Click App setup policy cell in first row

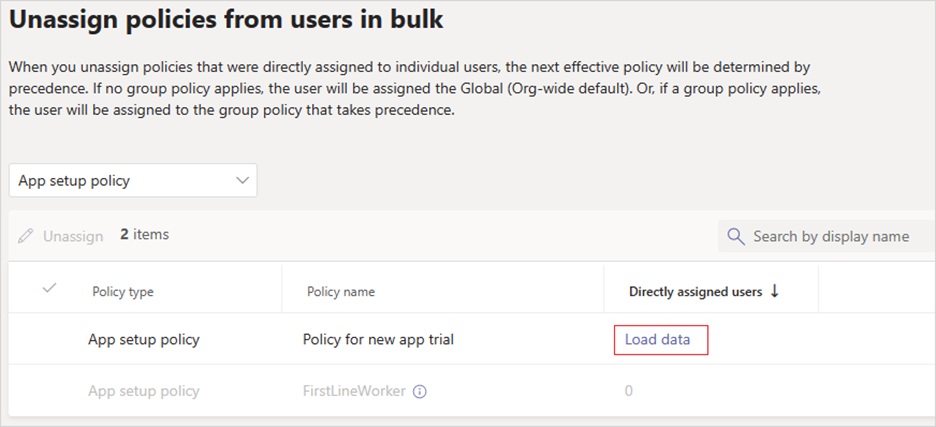(x=144, y=340)
